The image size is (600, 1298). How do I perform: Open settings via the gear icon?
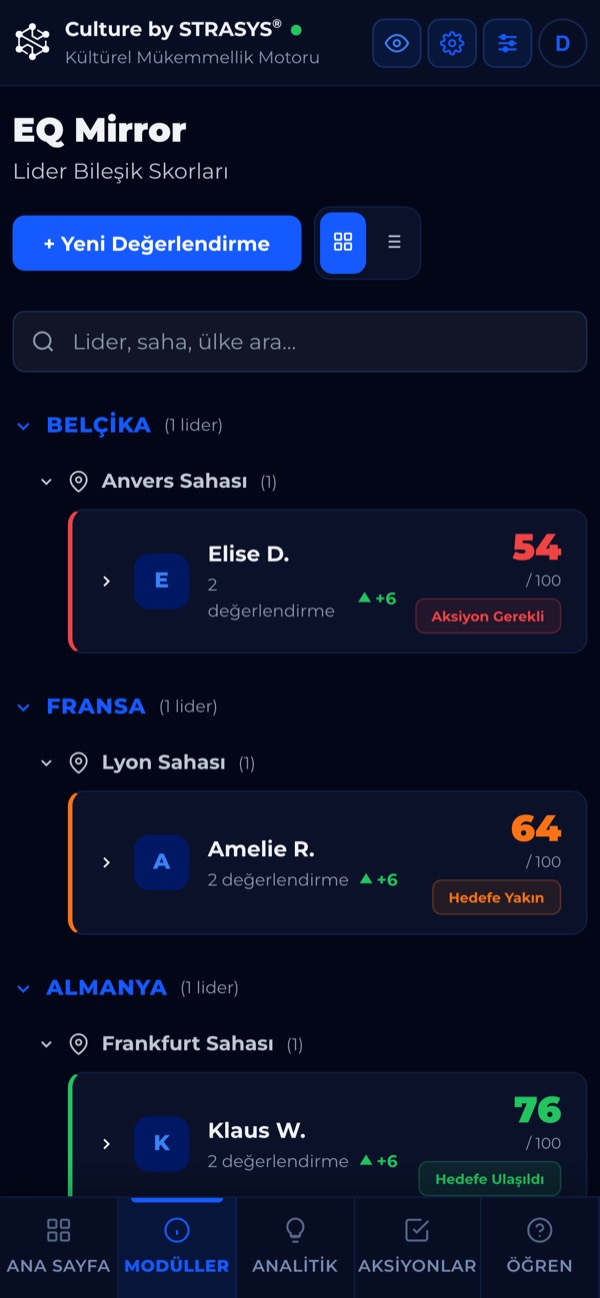click(x=452, y=43)
